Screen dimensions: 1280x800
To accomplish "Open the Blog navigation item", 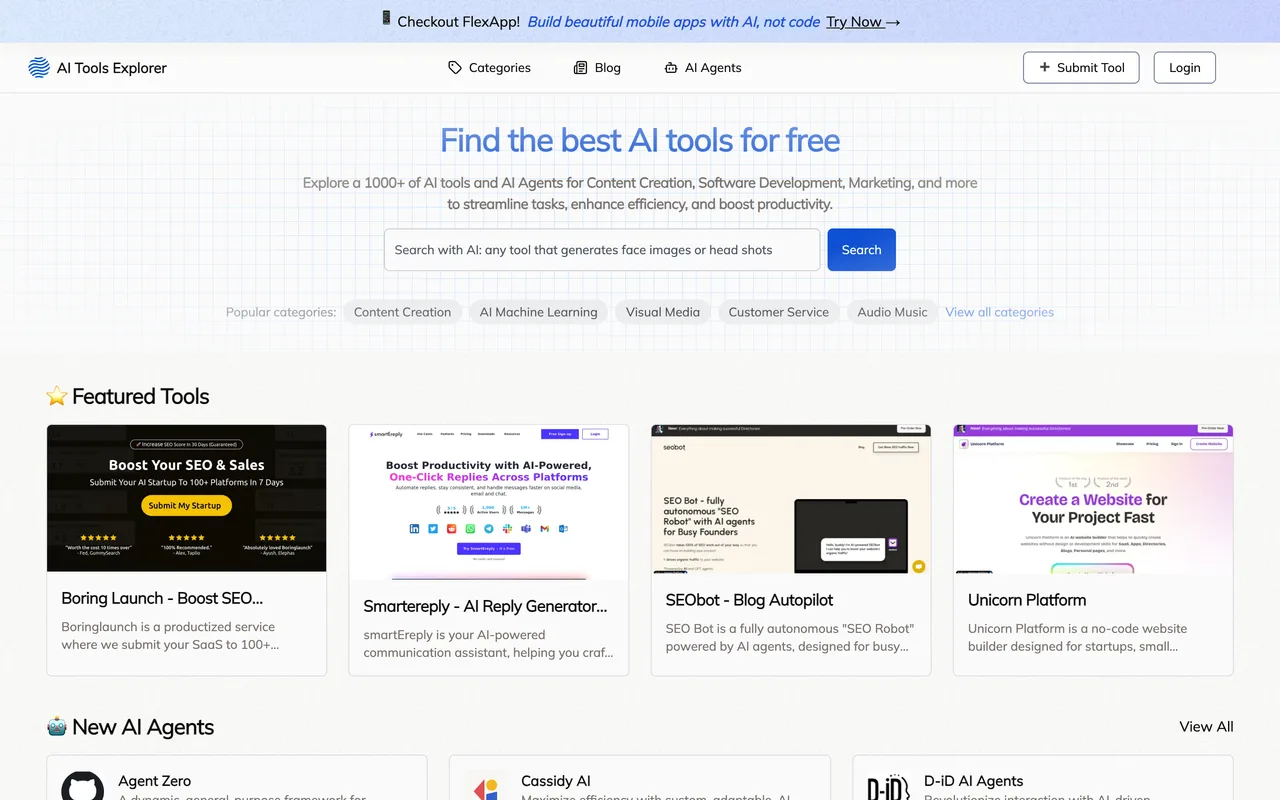I will pos(597,68).
